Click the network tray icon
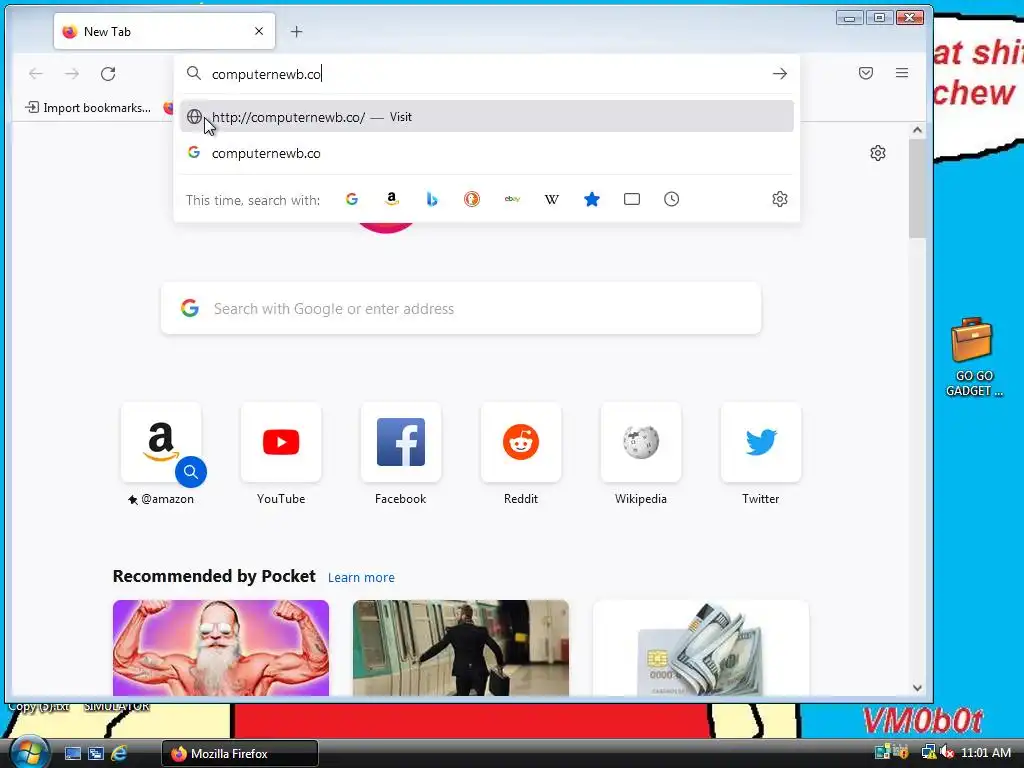Image resolution: width=1024 pixels, height=768 pixels. (x=928, y=753)
